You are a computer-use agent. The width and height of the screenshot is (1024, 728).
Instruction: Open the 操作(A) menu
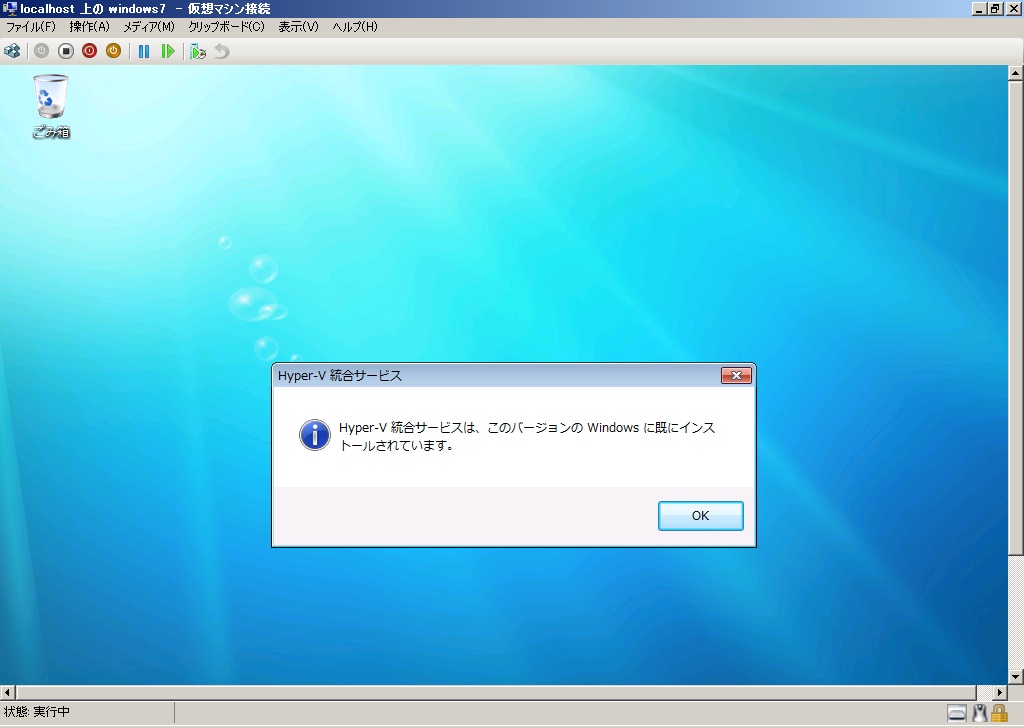pos(89,27)
